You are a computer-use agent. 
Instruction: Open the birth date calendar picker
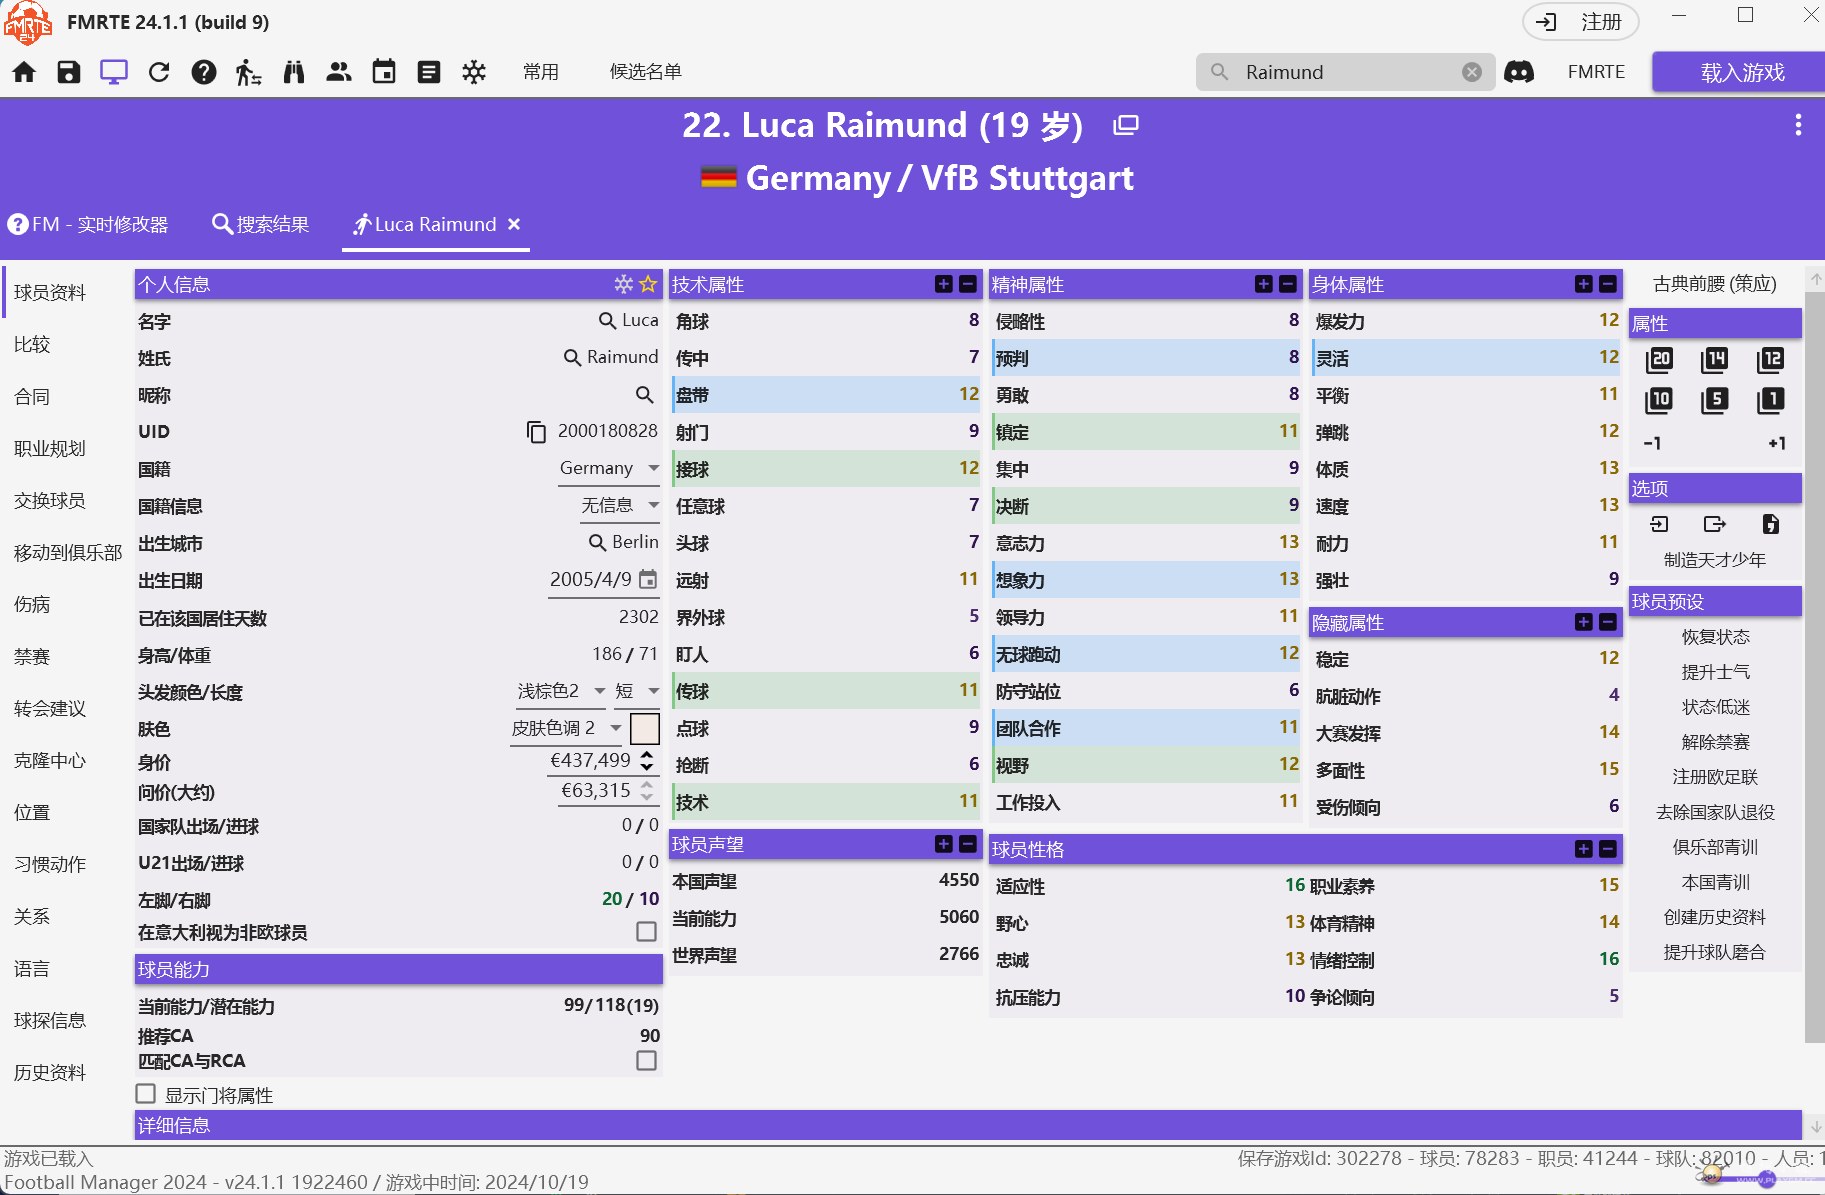pyautogui.click(x=648, y=579)
